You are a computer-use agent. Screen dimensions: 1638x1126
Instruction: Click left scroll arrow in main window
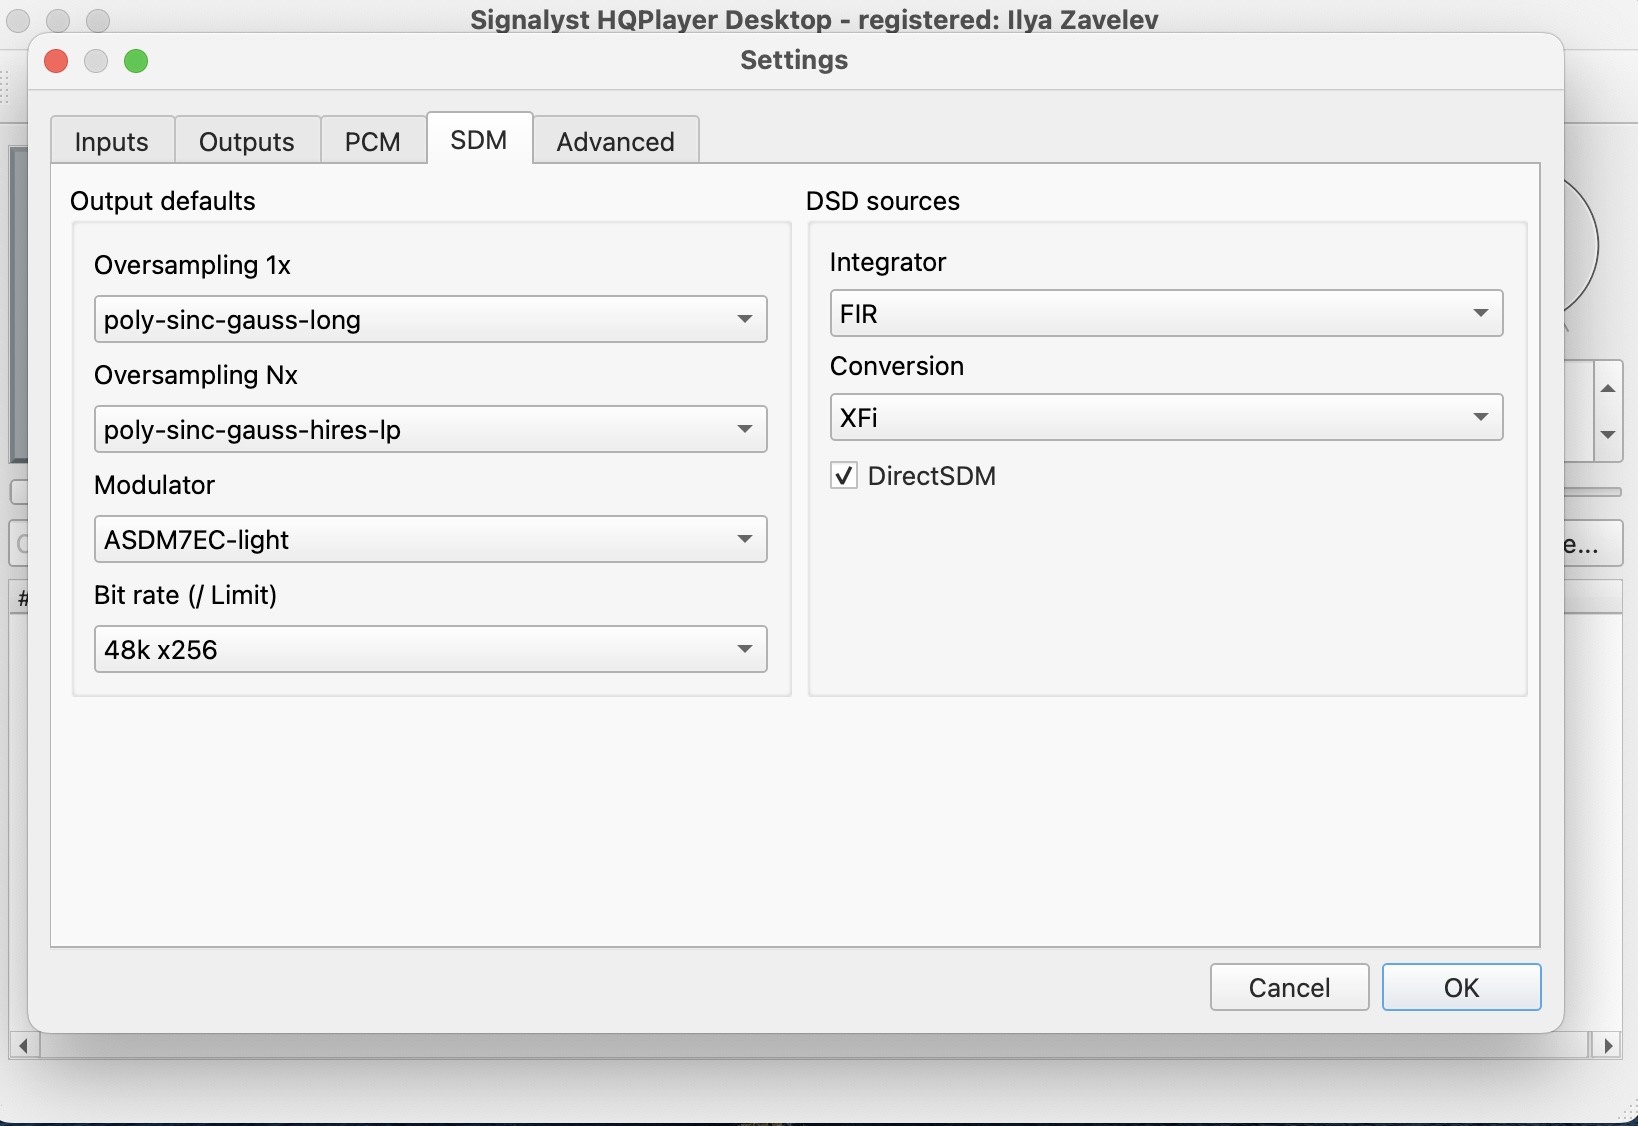(24, 1046)
